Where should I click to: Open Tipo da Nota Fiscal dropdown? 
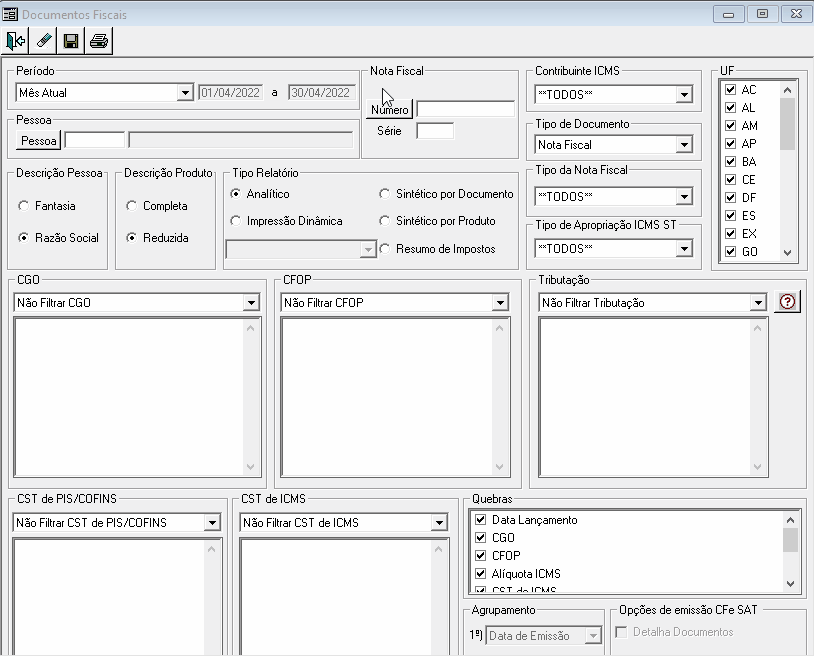684,197
